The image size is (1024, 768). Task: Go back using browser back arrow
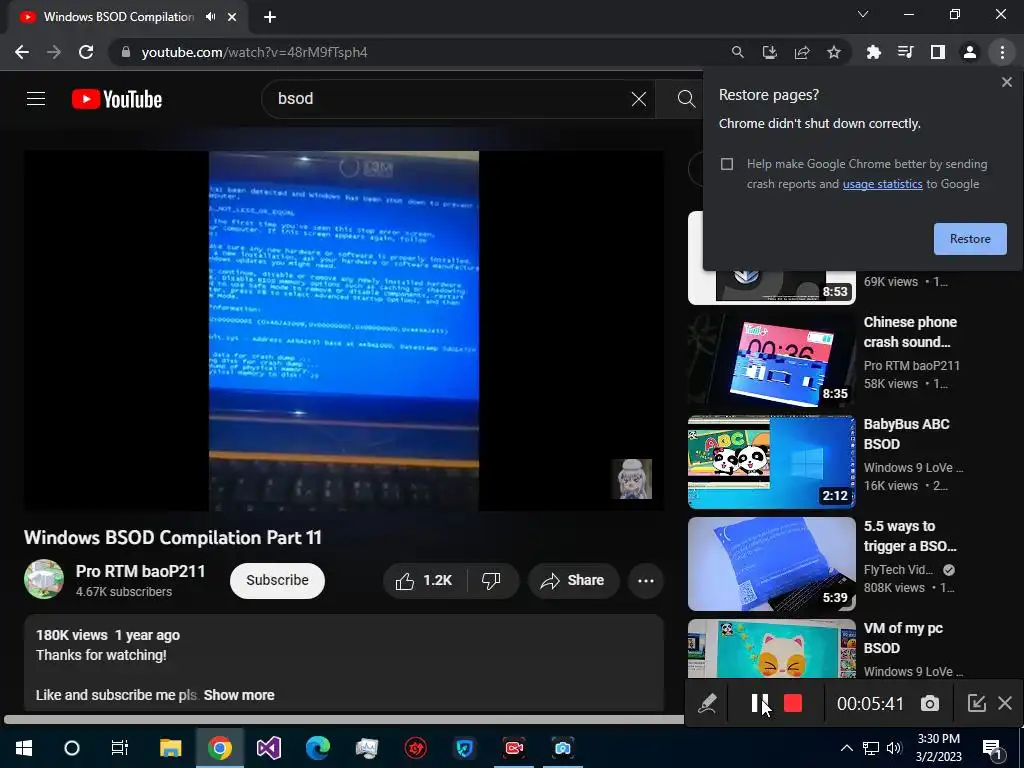point(22,52)
